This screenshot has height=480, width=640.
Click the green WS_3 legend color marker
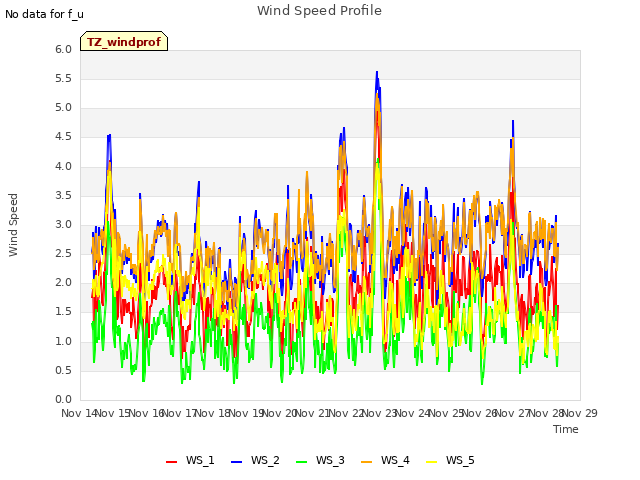pyautogui.click(x=302, y=462)
